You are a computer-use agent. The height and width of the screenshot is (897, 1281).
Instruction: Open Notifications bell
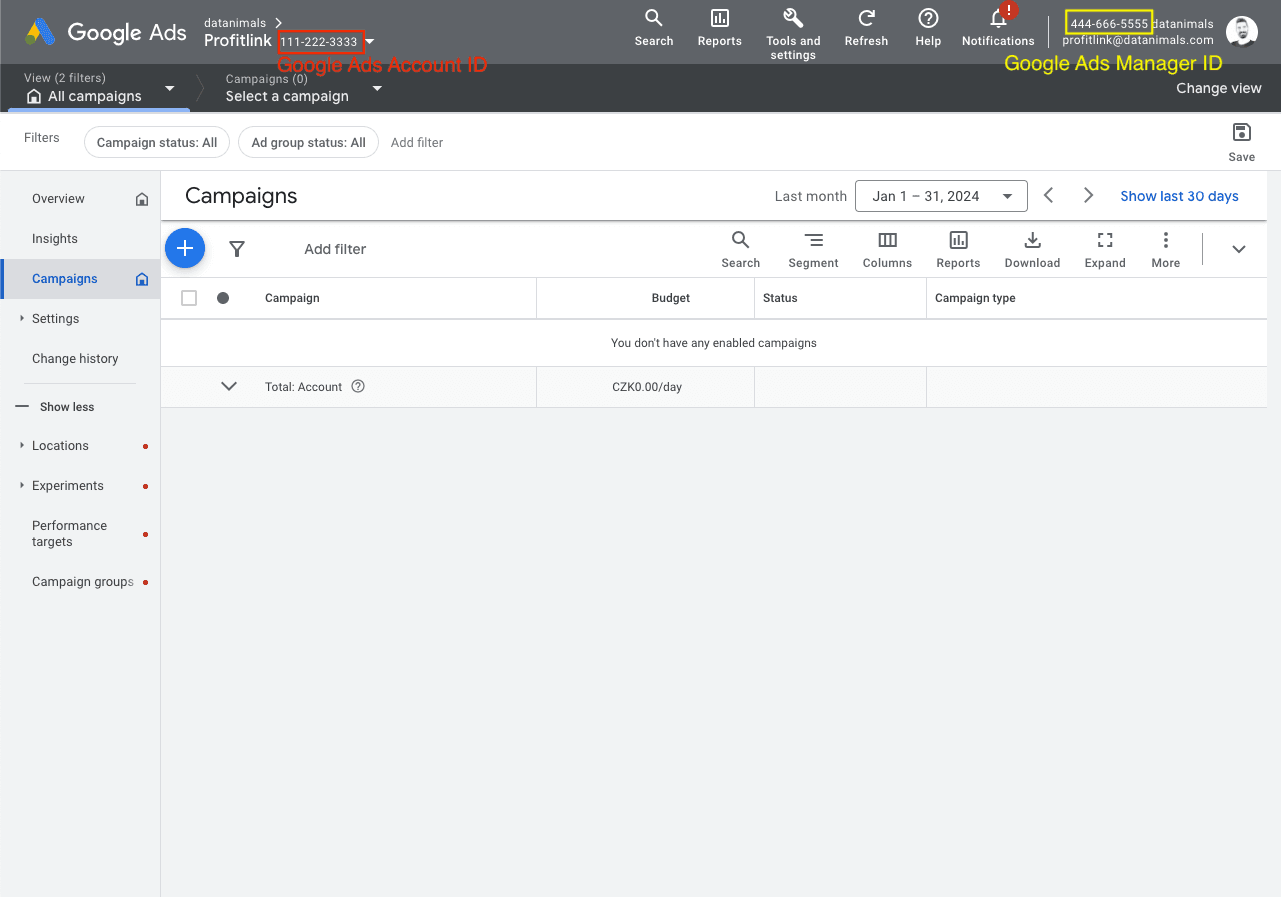point(998,27)
